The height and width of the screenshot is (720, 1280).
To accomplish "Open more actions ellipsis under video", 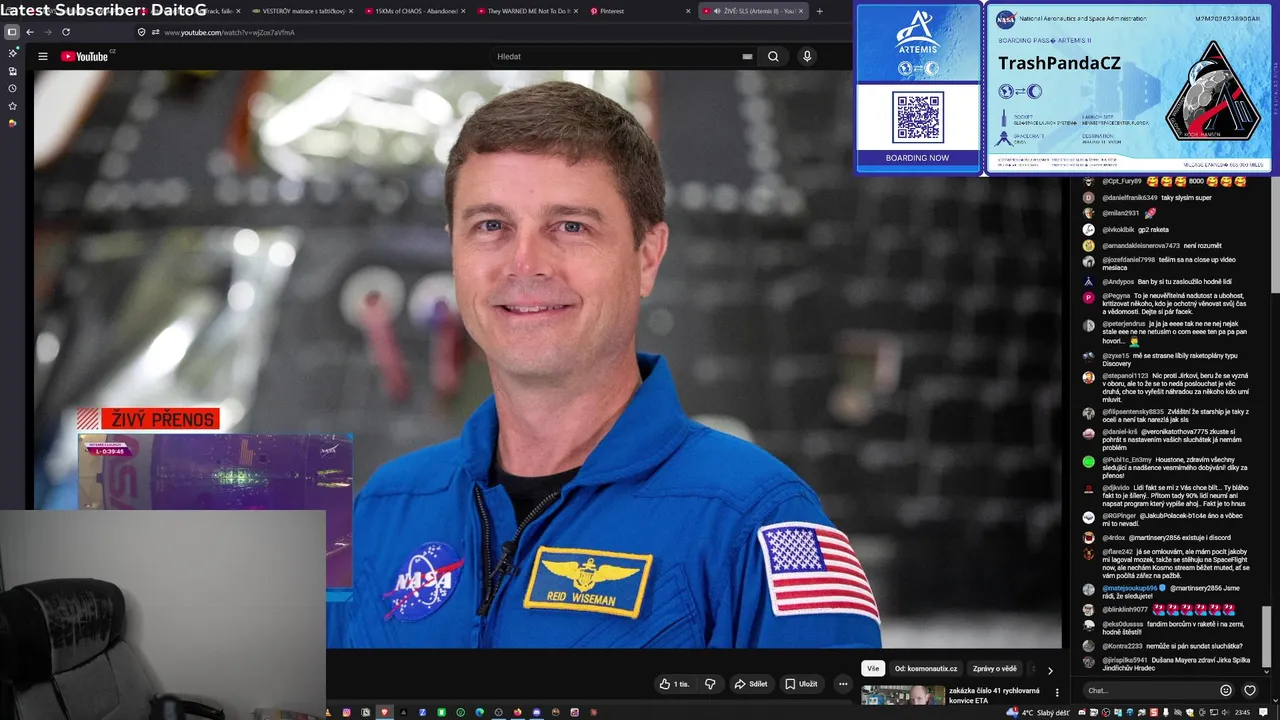I will [x=843, y=684].
